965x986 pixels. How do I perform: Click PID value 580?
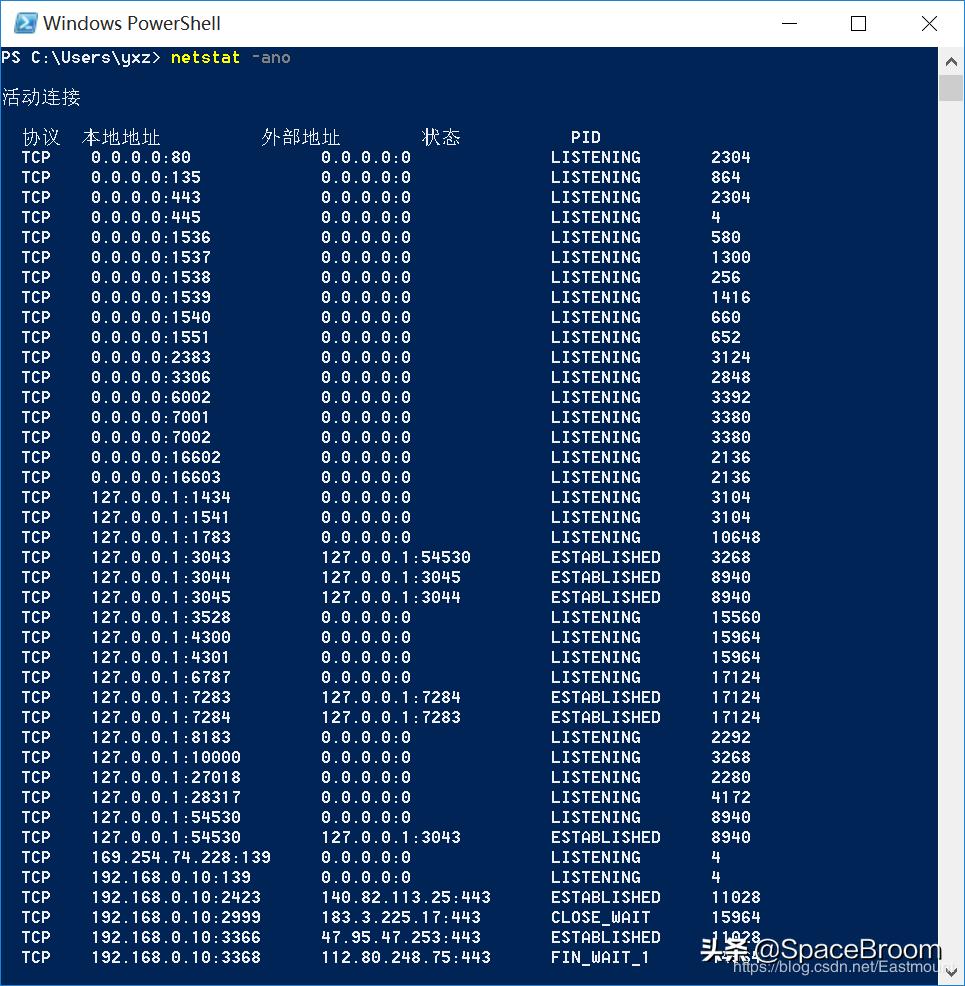(725, 238)
